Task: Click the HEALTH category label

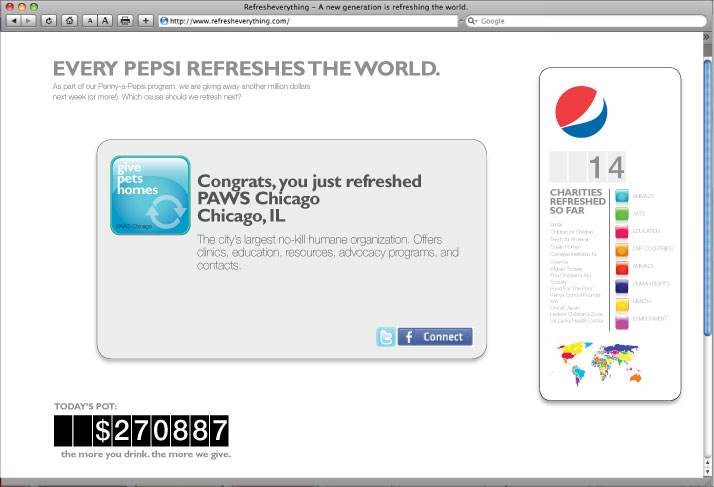Action: click(x=642, y=301)
